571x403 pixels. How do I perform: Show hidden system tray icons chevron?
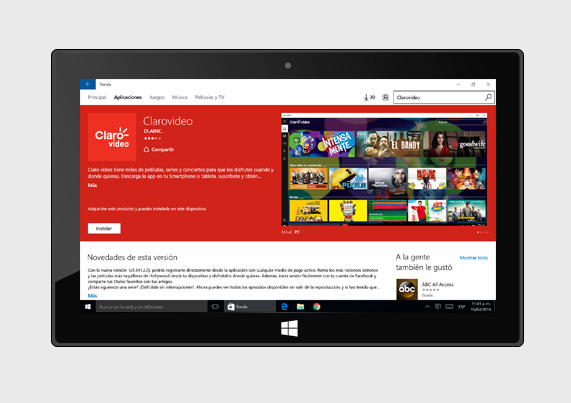tap(427, 307)
